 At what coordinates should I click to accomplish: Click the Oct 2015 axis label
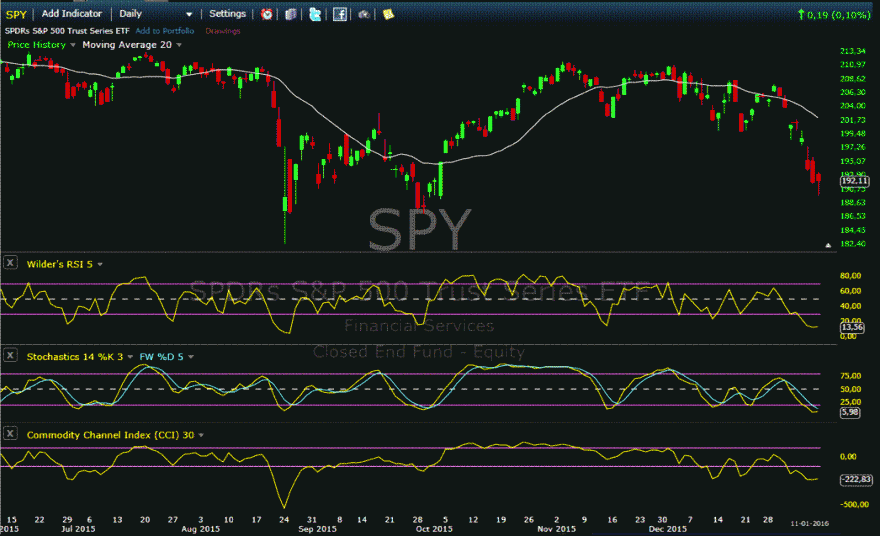[x=434, y=529]
